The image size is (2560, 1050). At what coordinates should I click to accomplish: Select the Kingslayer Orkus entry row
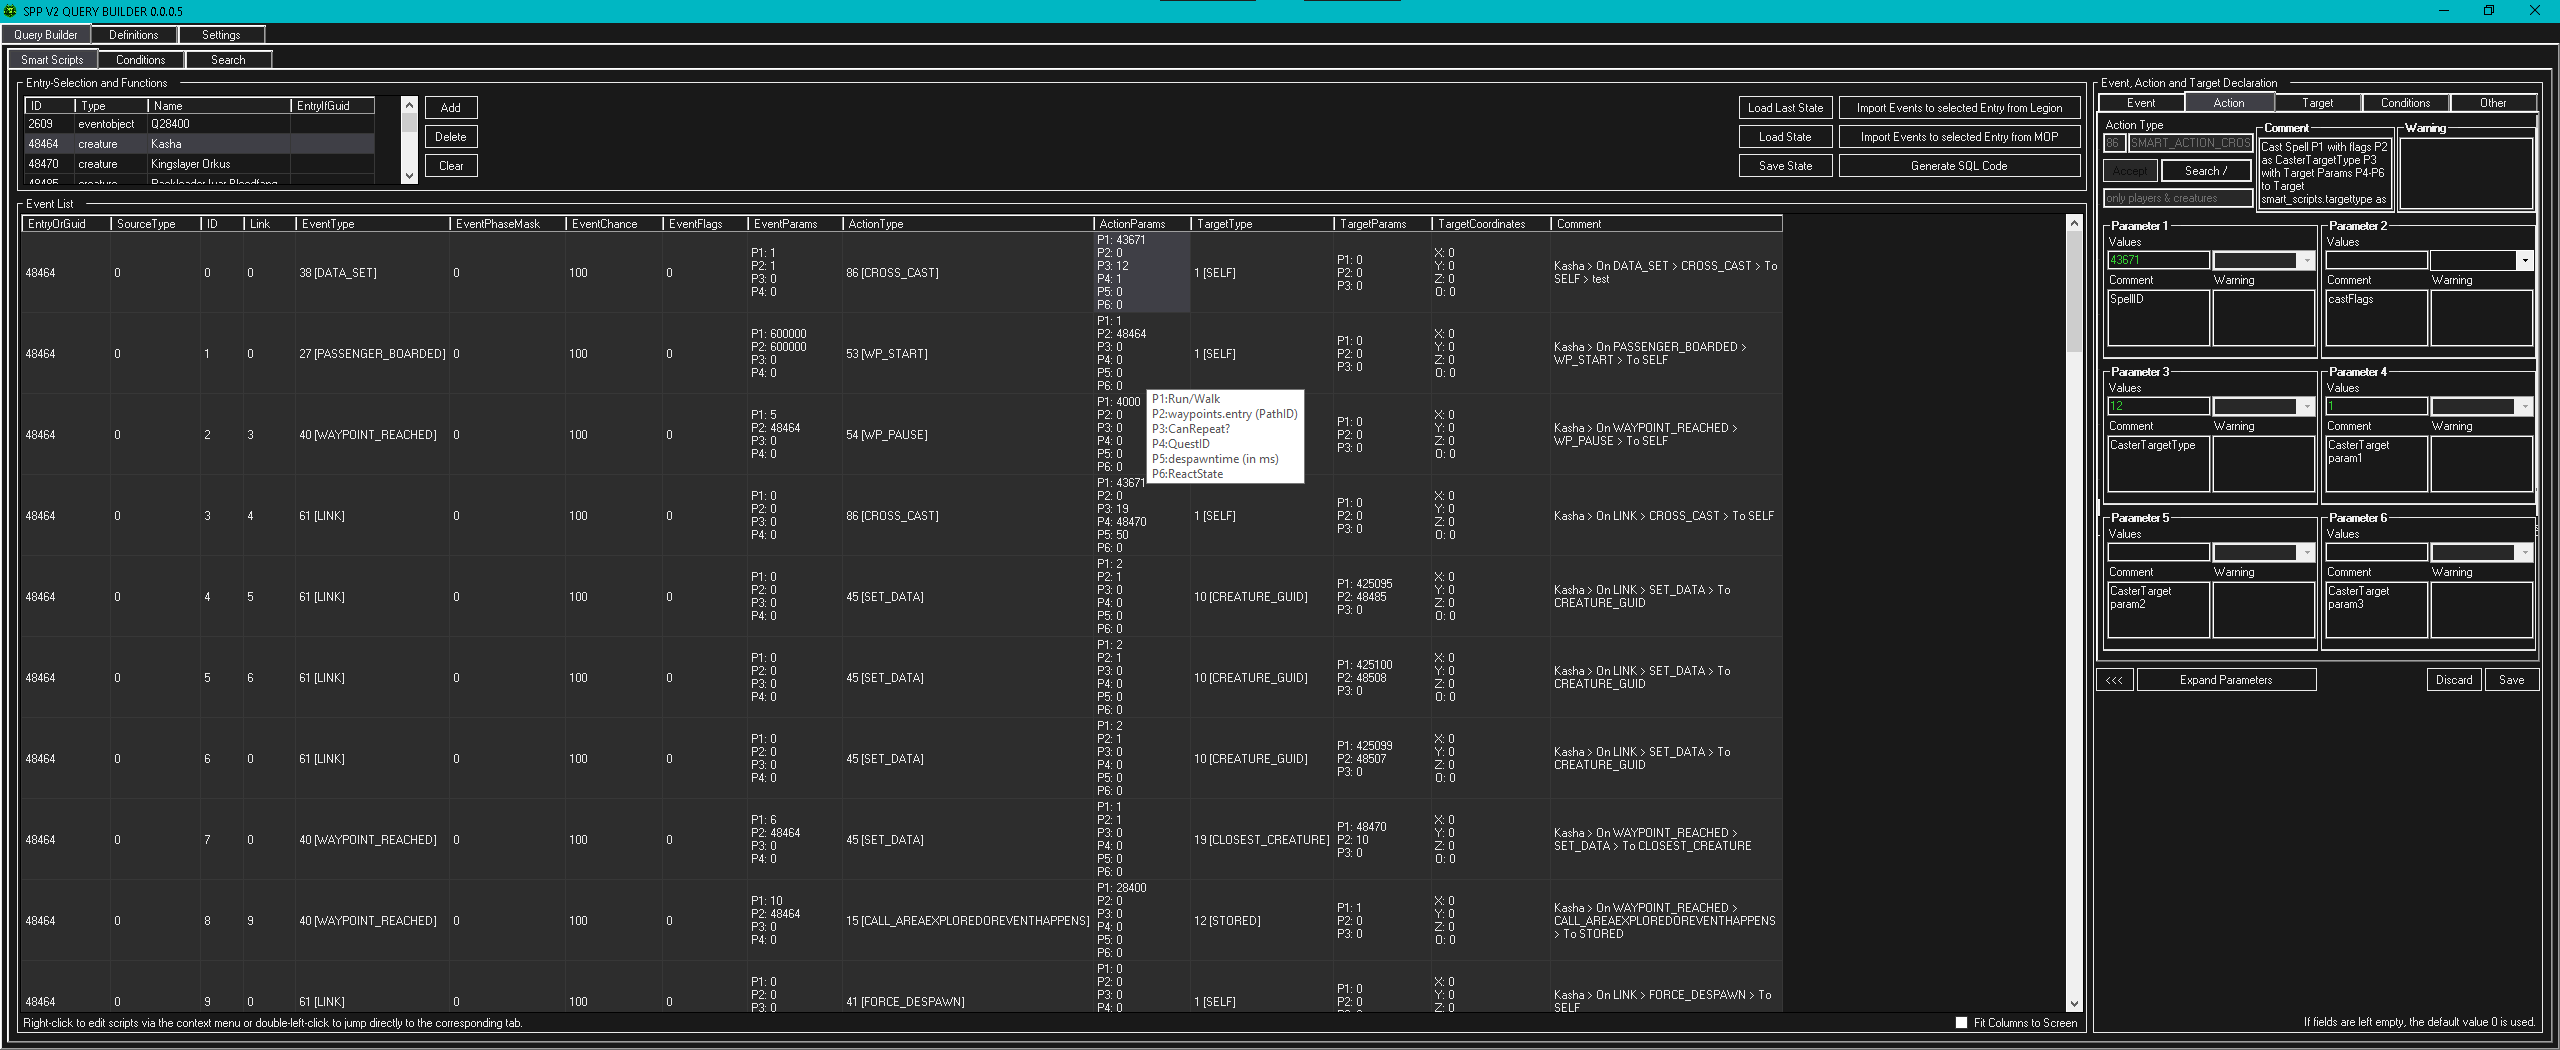coord(190,164)
